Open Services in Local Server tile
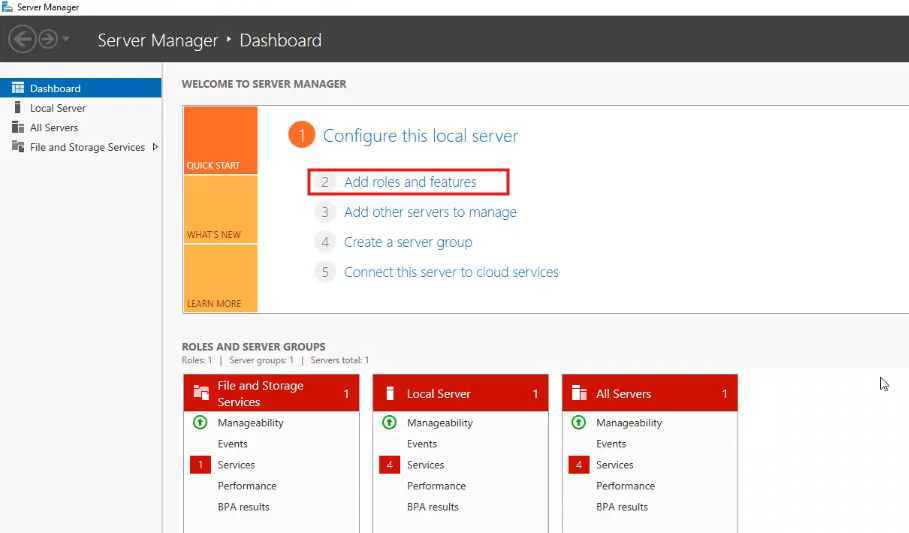The width and height of the screenshot is (909, 533). (426, 465)
